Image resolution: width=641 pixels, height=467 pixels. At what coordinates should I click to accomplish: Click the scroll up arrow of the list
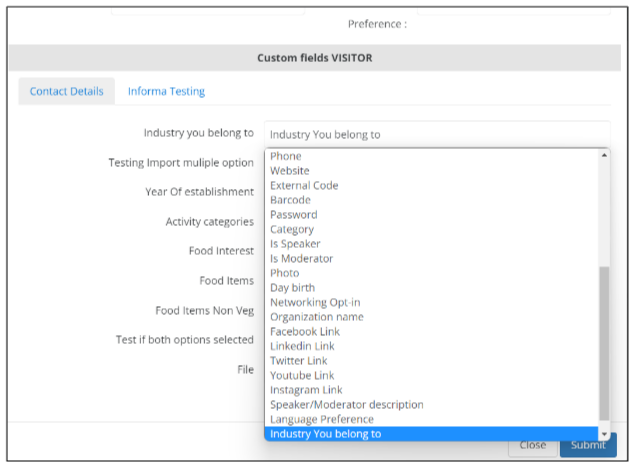click(x=604, y=155)
